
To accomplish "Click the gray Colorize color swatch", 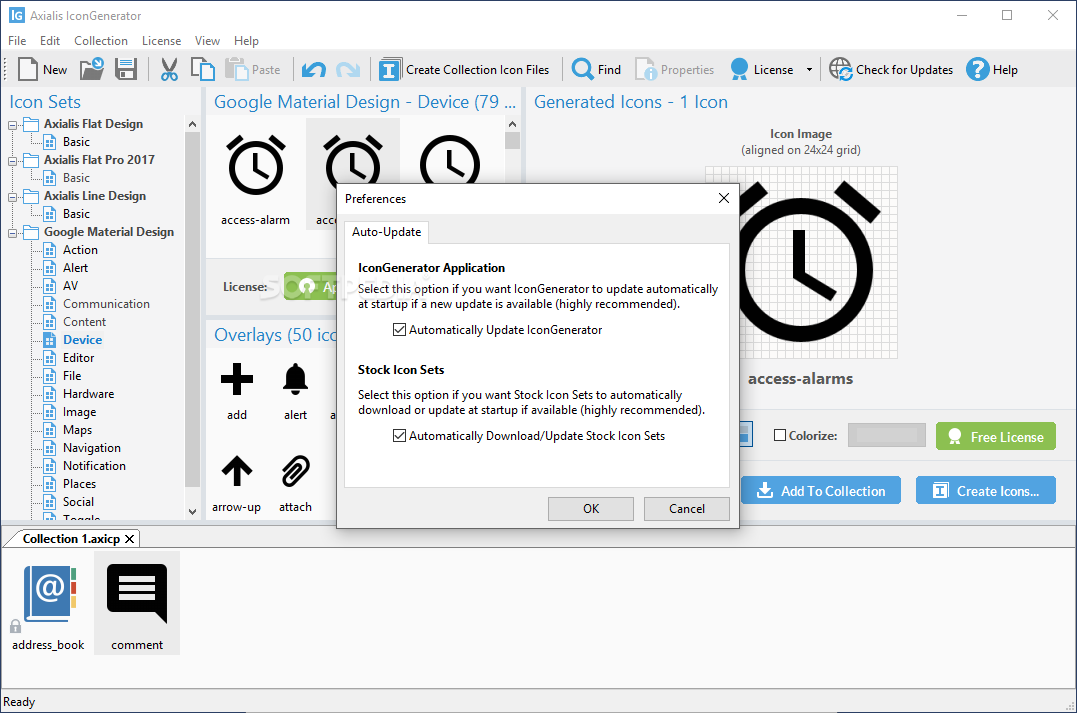I will coord(887,435).
